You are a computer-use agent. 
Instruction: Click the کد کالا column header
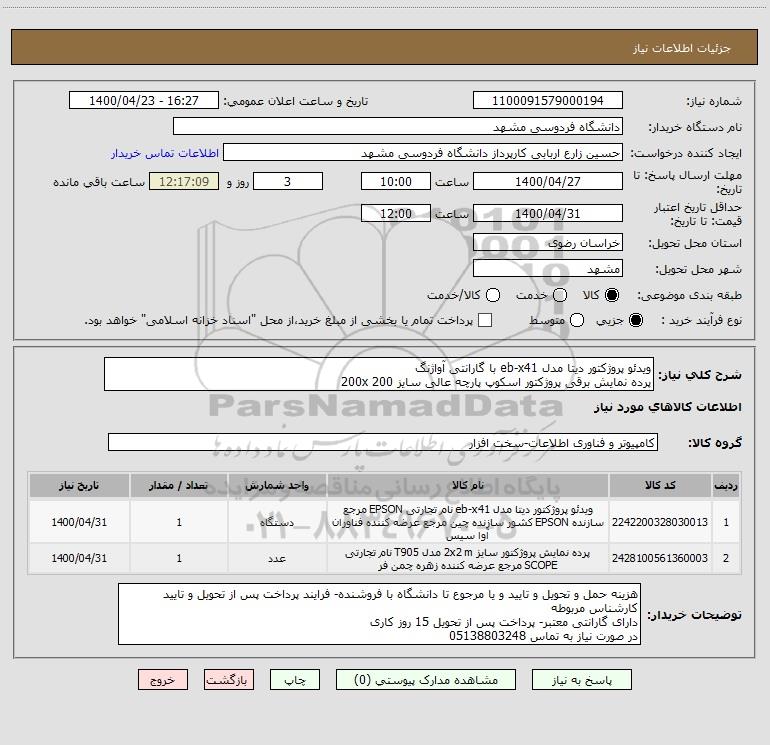click(x=660, y=485)
